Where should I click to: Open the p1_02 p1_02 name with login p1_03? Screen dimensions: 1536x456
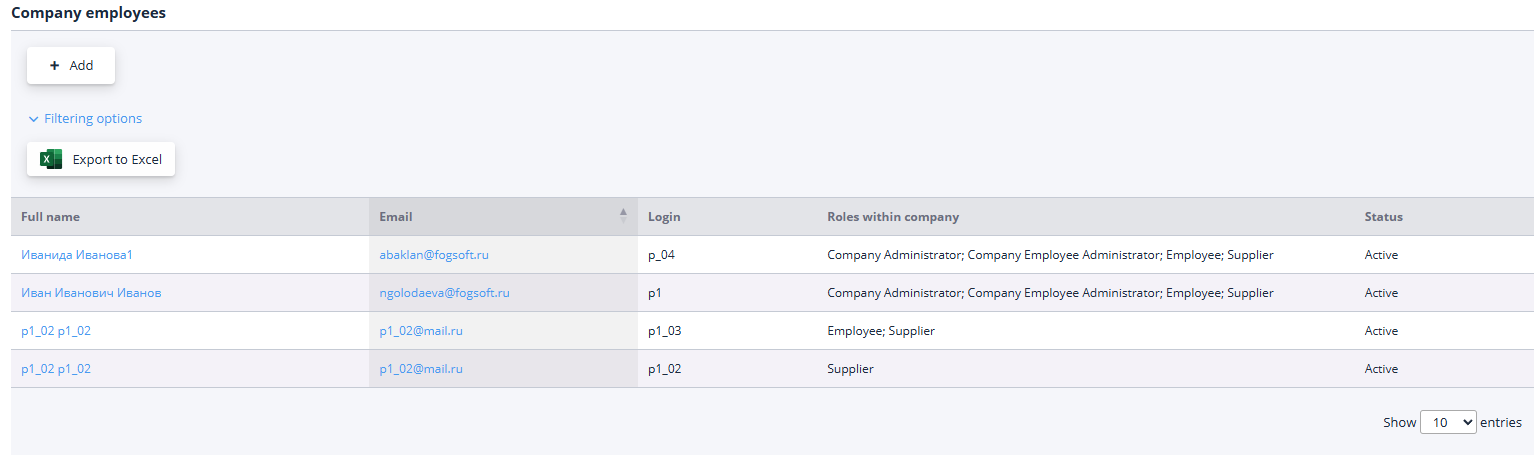click(56, 331)
